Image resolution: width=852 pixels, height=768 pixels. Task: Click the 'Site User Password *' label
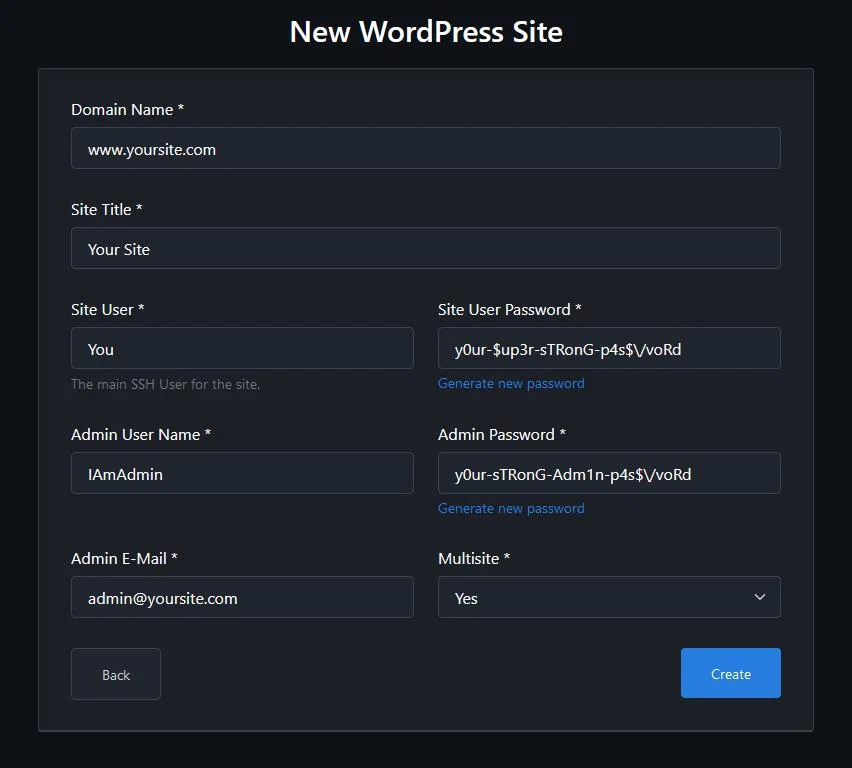[x=510, y=309]
